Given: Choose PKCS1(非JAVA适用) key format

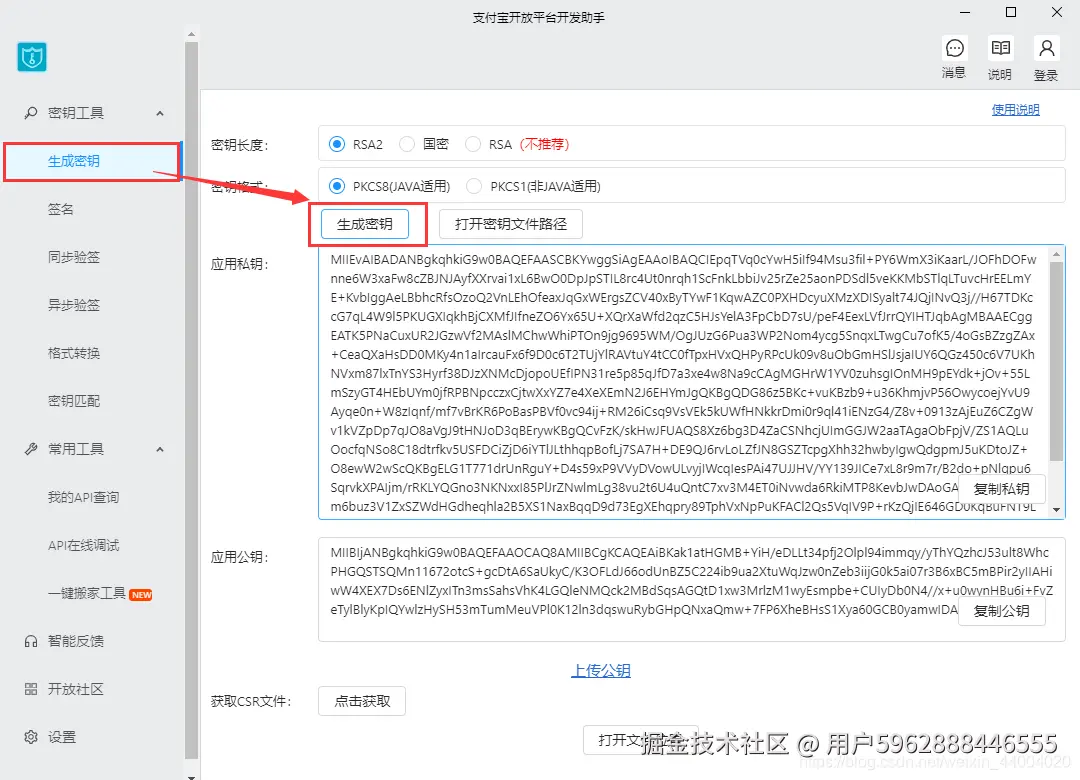Looking at the screenshot, I should (474, 186).
